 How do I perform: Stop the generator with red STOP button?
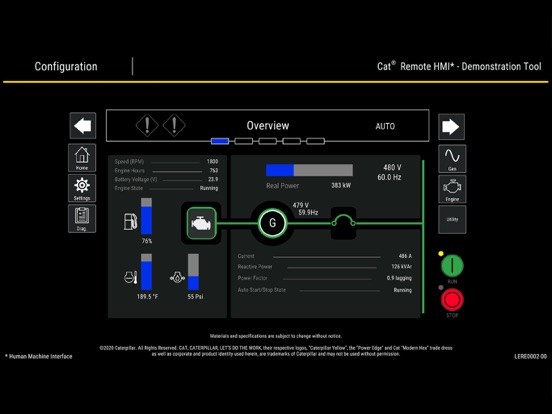452,300
